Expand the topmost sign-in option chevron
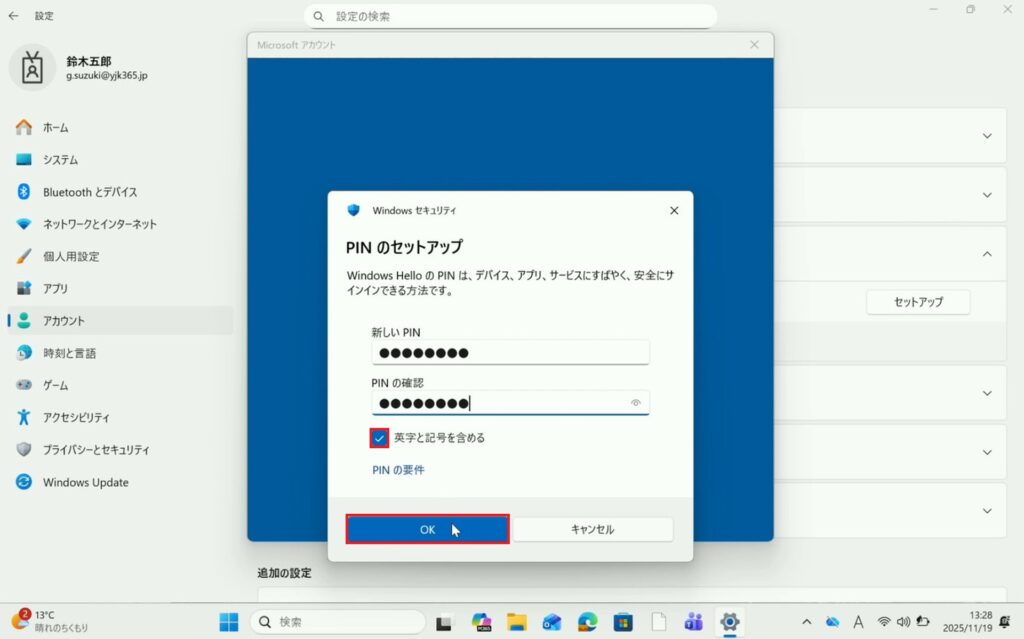The width and height of the screenshot is (1024, 639). coord(987,136)
